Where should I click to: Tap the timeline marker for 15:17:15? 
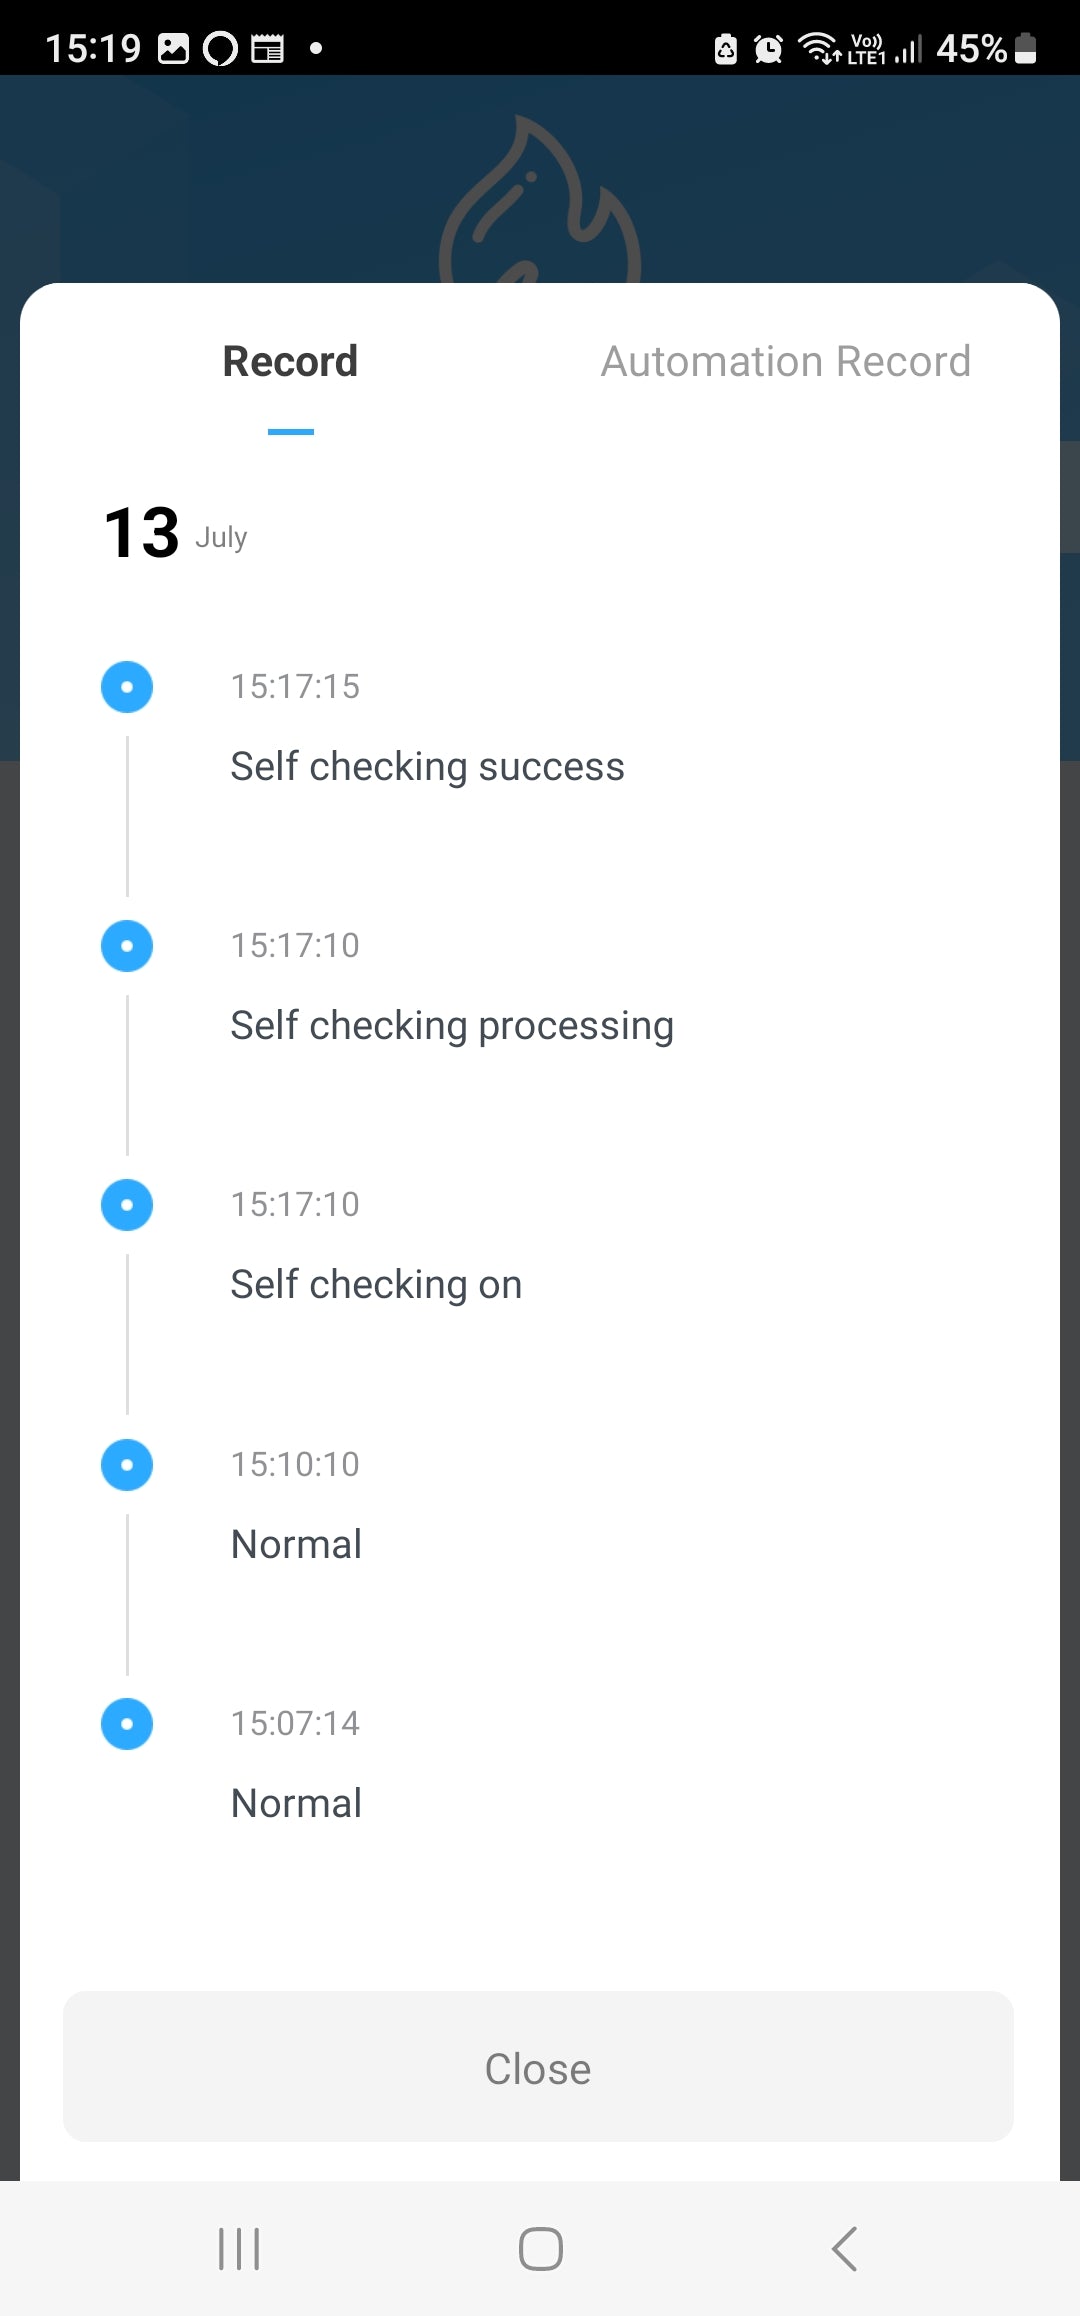coord(127,687)
